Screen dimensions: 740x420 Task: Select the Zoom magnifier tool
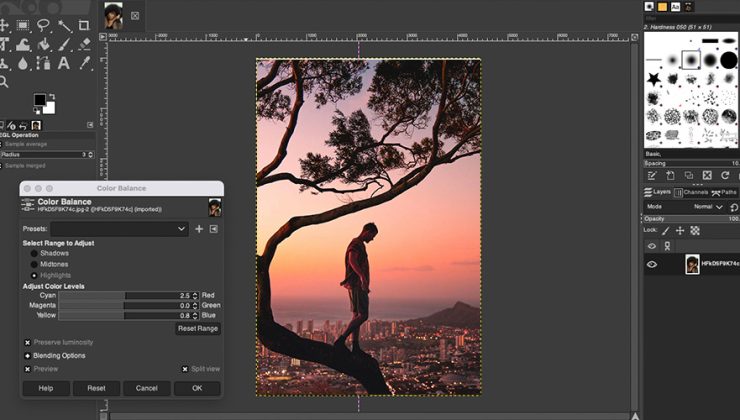click(3, 82)
